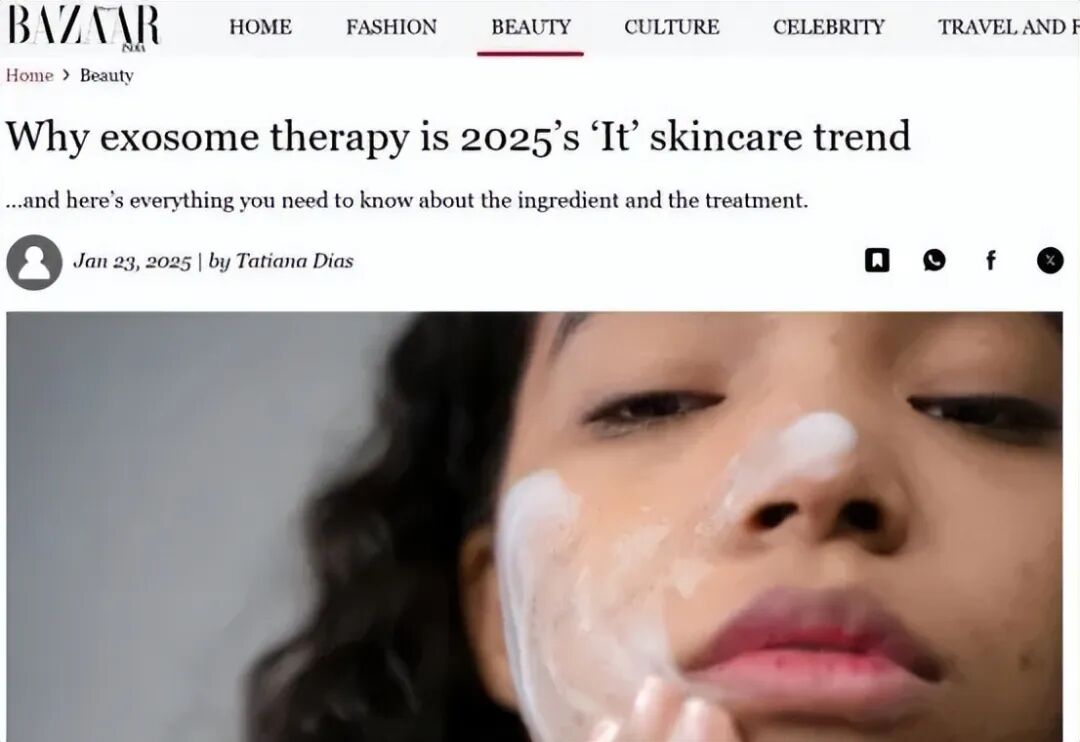Click the Beauty breadcrumb link
The width and height of the screenshot is (1080, 742).
[107, 76]
